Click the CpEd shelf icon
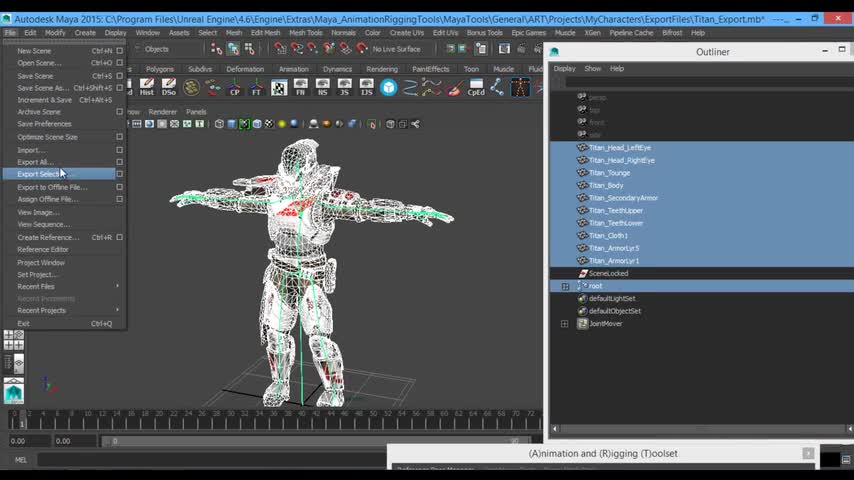The image size is (854, 480). pyautogui.click(x=476, y=88)
